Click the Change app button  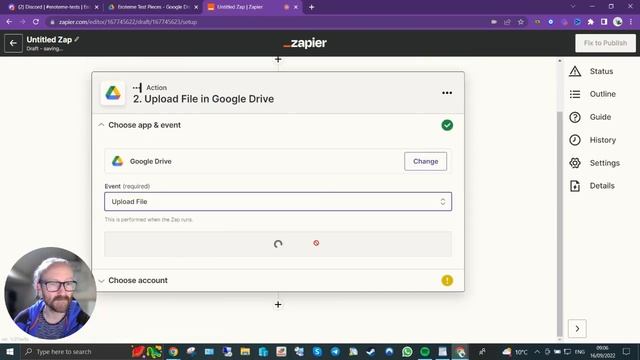[x=425, y=161]
